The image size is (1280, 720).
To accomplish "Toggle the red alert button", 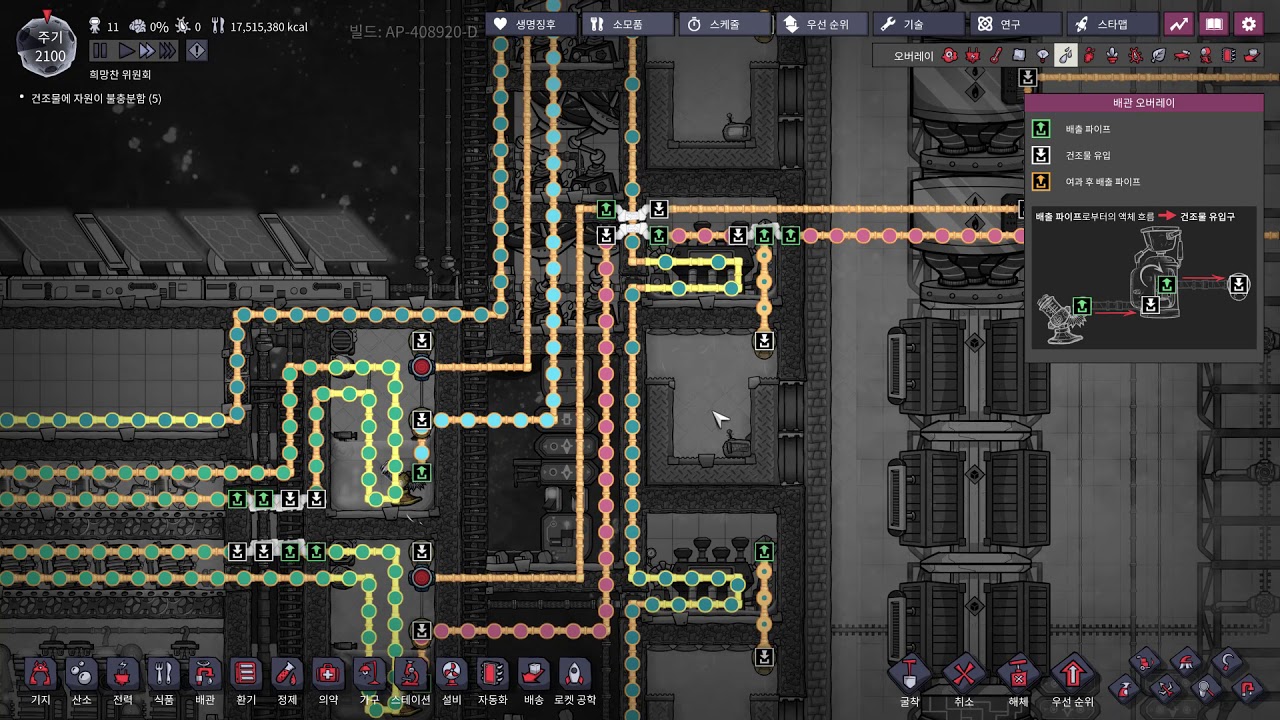I will point(197,50).
